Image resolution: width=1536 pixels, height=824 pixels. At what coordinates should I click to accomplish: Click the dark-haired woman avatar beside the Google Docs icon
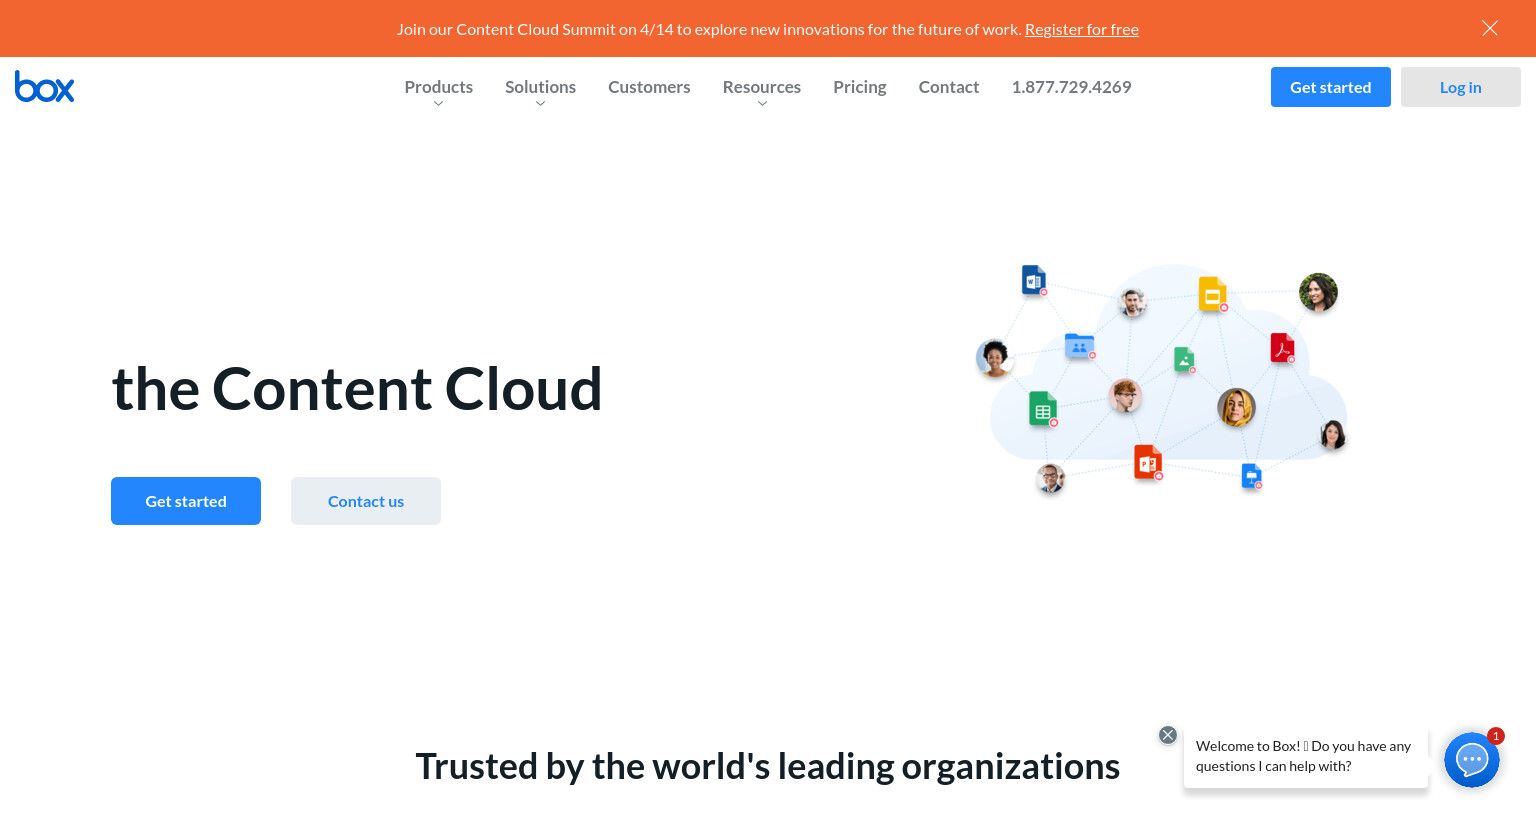pyautogui.click(x=1332, y=435)
